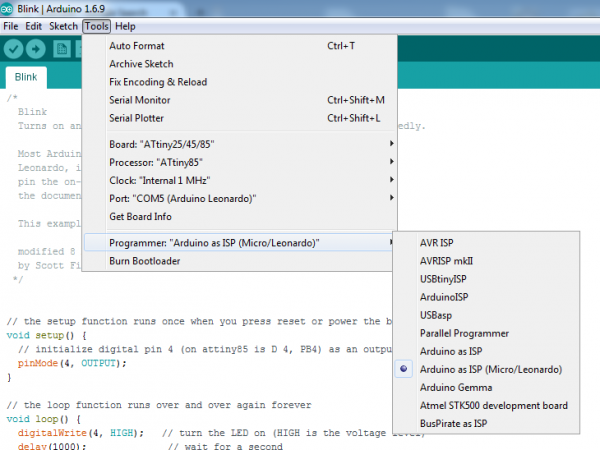The width and height of the screenshot is (600, 450).
Task: Click the Upload arrow toolbar icon
Action: point(37,49)
